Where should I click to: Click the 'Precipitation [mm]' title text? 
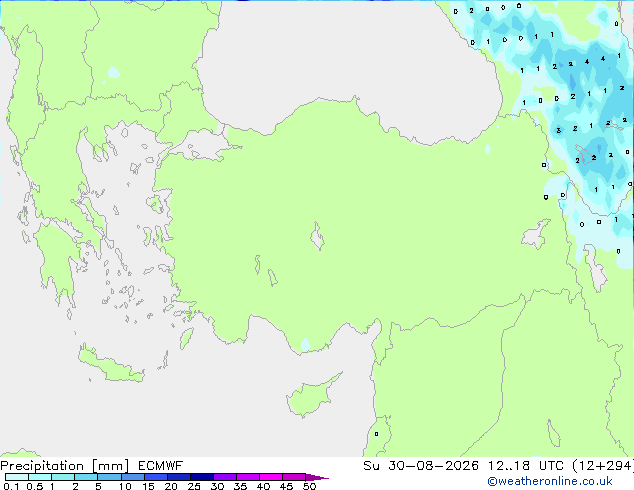[x=65, y=466]
